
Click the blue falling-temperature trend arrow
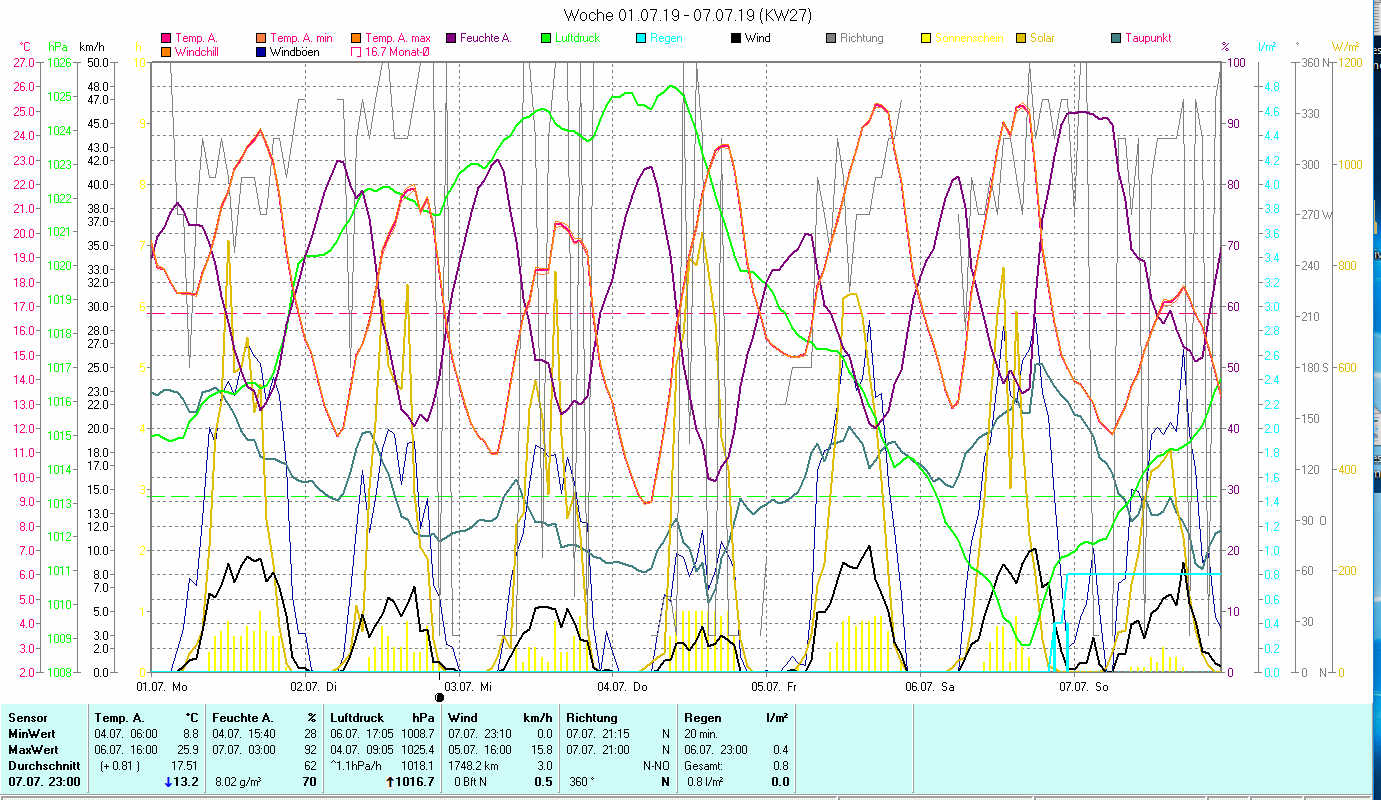pos(167,782)
